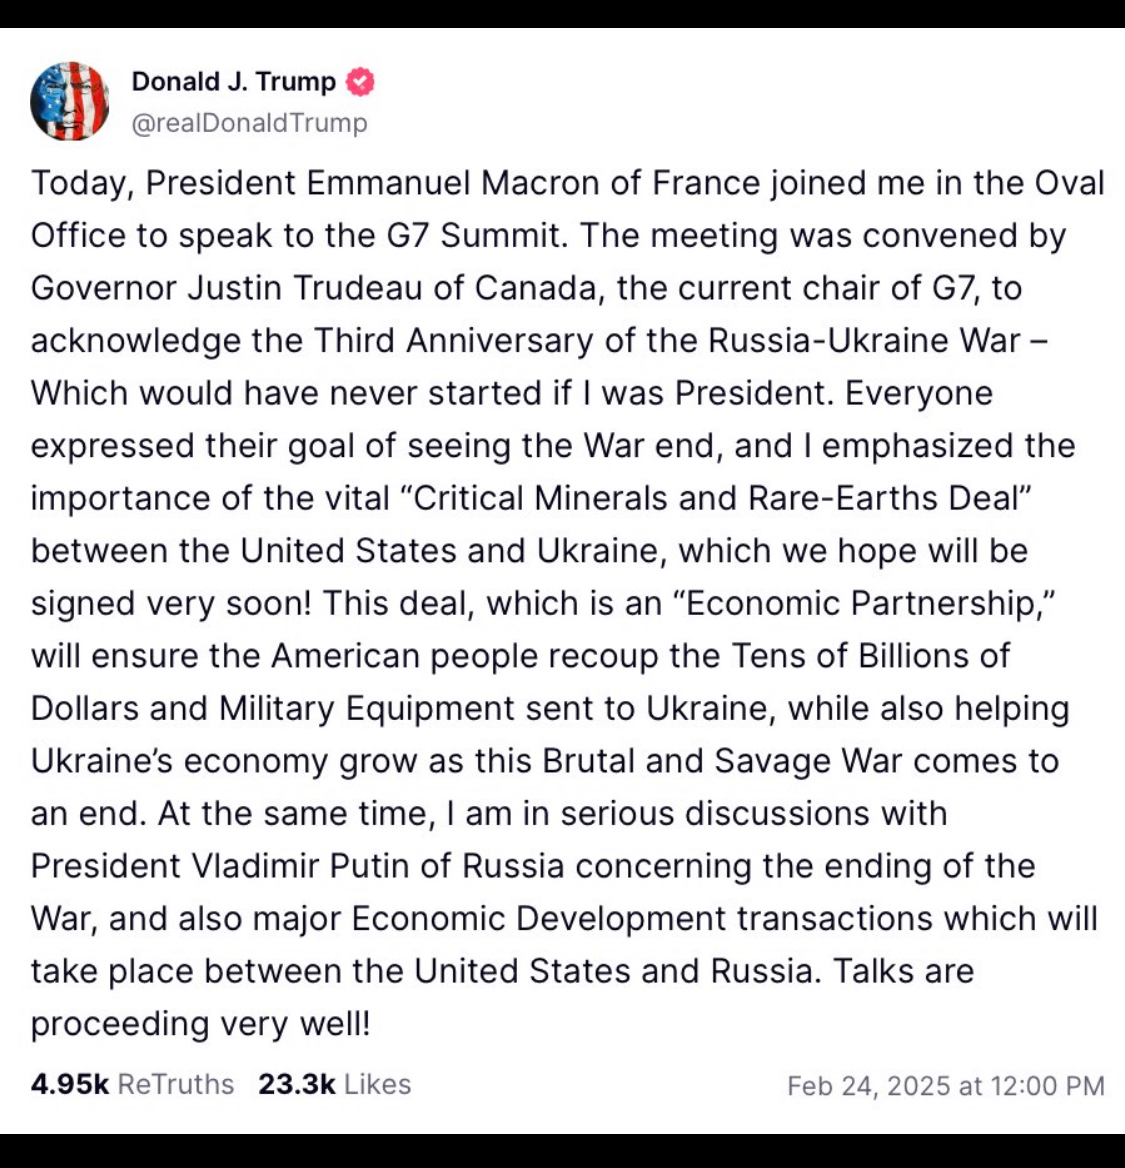The image size is (1125, 1168).
Task: Click the Donald J. Trump display name
Action: coord(233,82)
